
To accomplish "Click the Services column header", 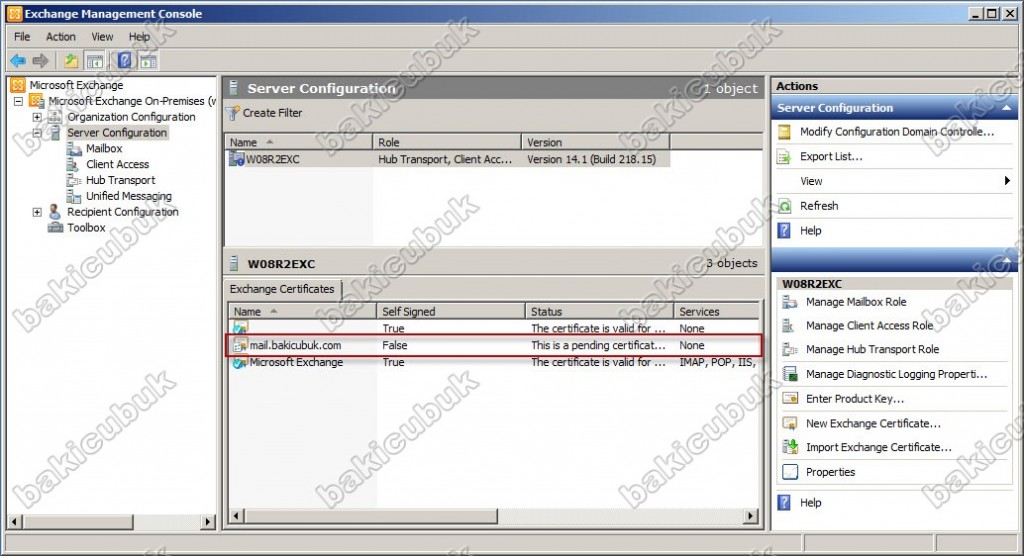I will pyautogui.click(x=717, y=311).
